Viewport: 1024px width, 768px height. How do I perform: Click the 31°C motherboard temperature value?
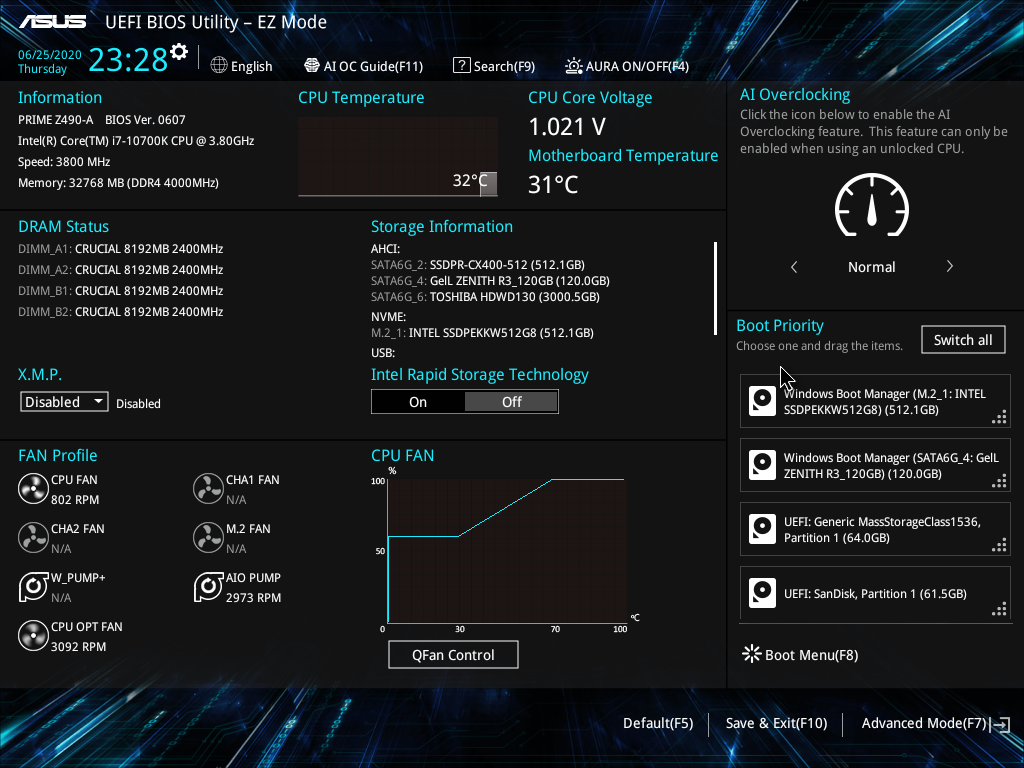pos(553,185)
